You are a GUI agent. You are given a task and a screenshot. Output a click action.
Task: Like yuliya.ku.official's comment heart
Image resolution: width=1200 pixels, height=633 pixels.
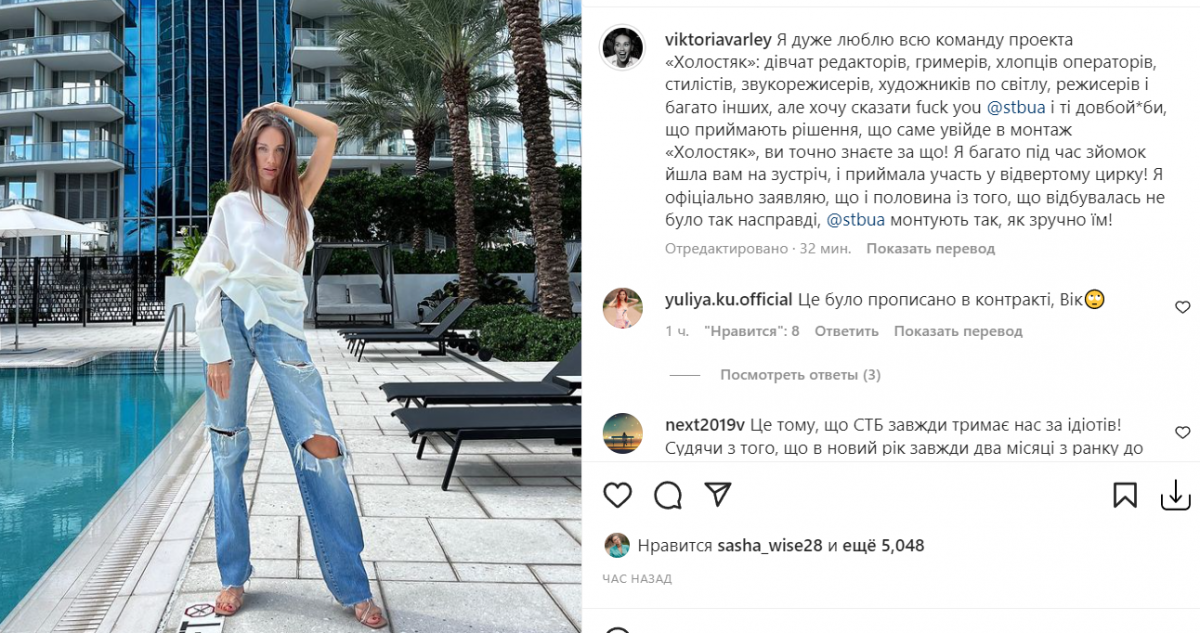1182,307
